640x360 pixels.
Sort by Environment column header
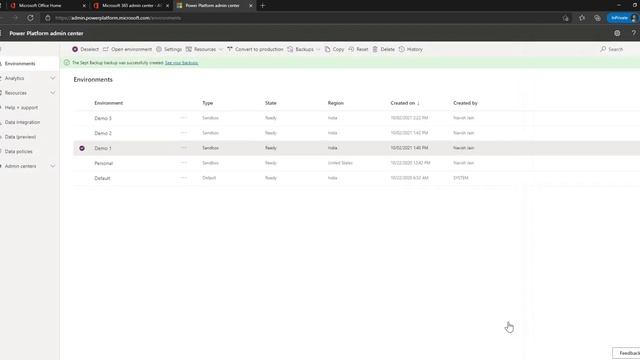(109, 103)
